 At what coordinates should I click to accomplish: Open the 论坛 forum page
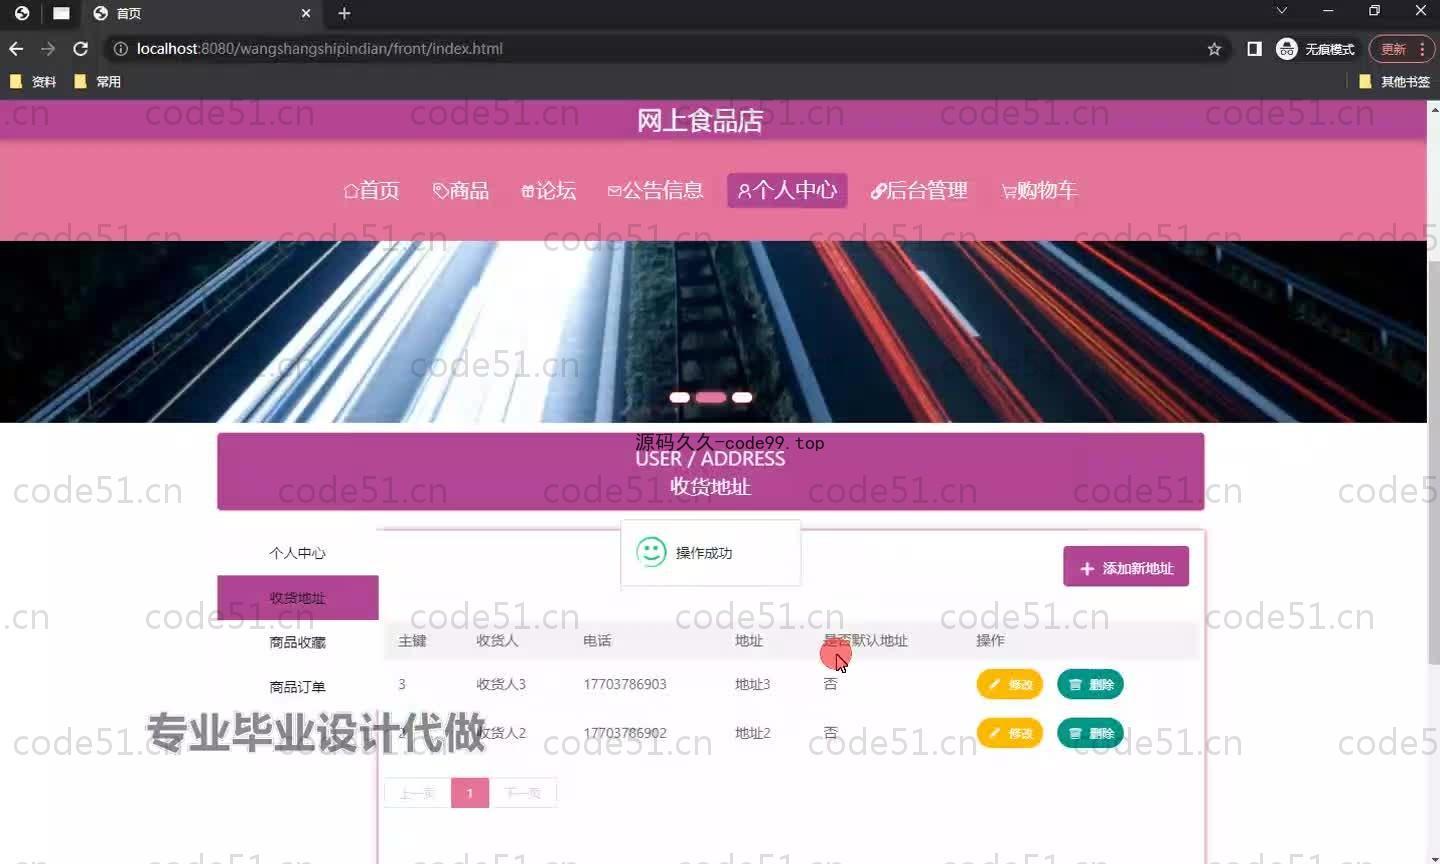point(549,190)
